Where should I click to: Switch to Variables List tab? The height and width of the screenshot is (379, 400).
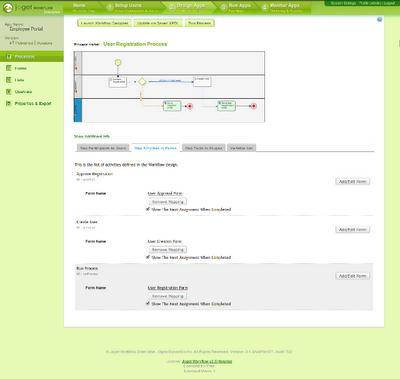coord(242,148)
